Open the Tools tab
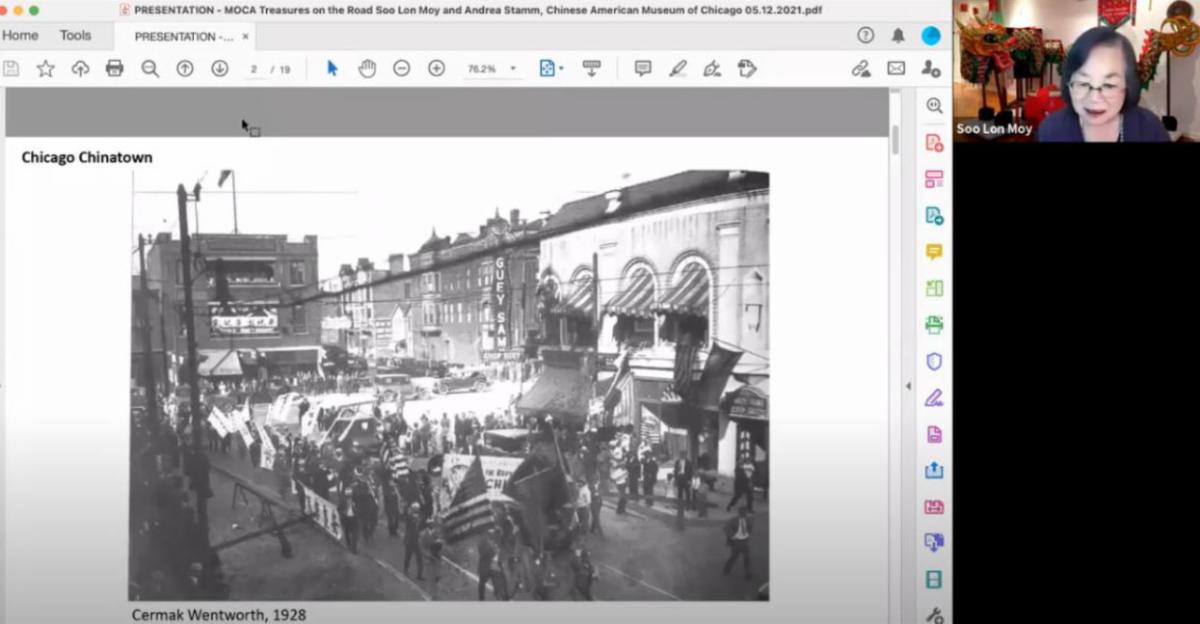Screen dimensions: 1200x624 click(75, 35)
